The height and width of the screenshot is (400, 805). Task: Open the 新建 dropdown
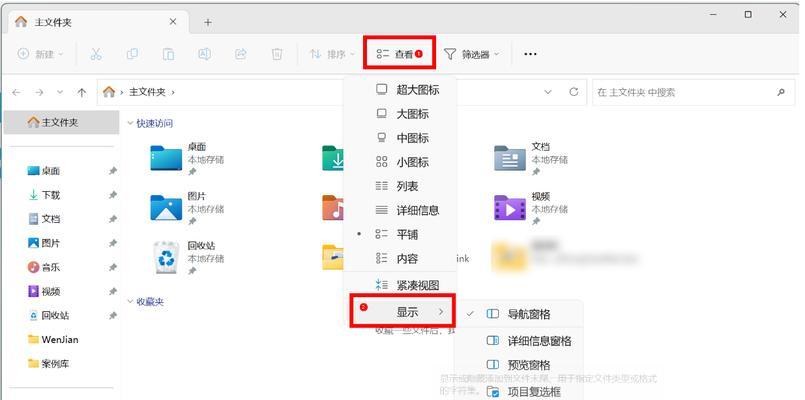(41, 54)
